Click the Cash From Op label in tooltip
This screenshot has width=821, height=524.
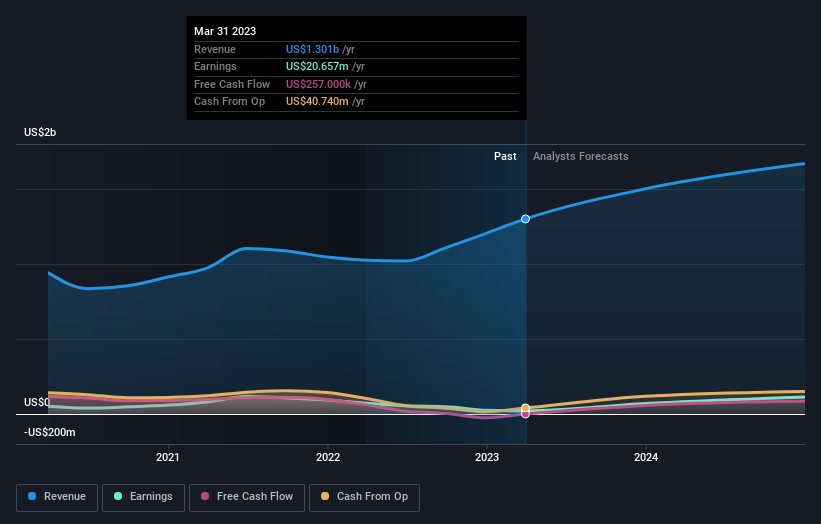tap(229, 102)
